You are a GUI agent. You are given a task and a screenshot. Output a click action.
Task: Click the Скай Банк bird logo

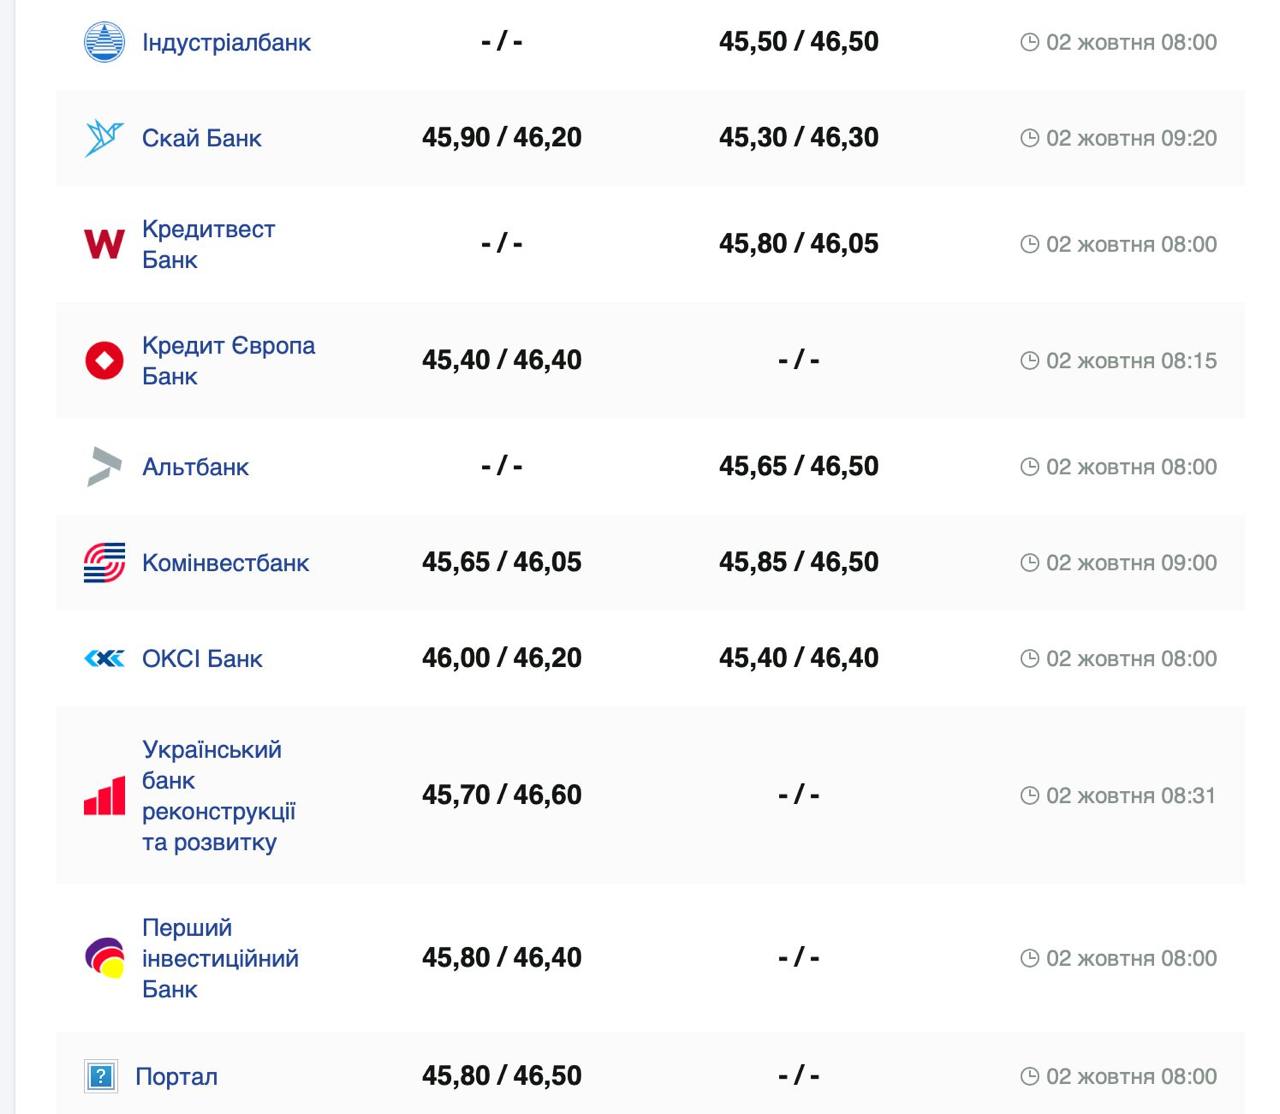pos(104,138)
